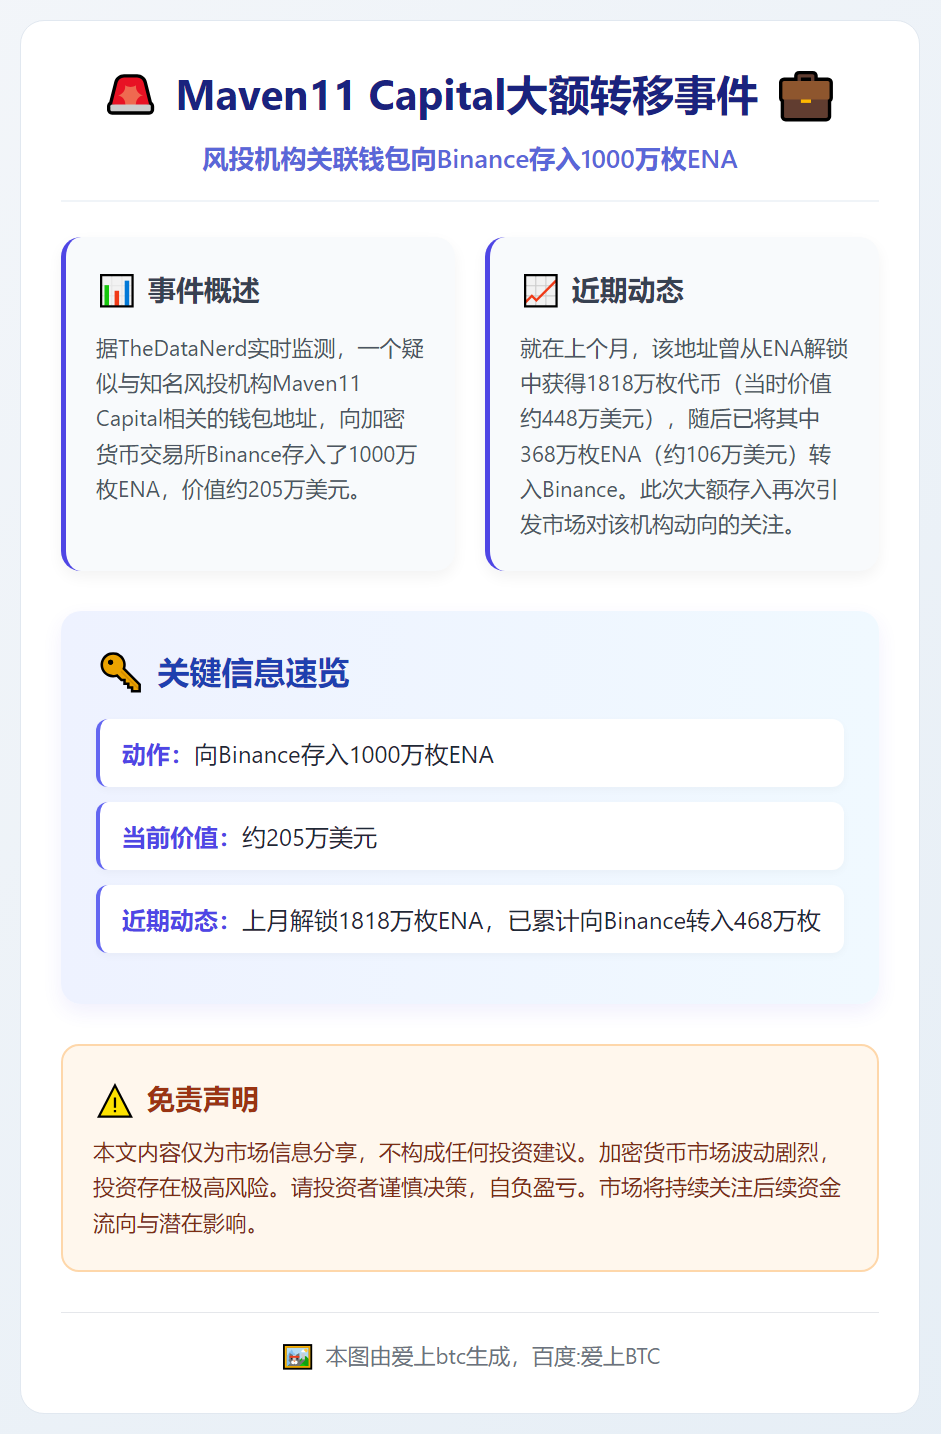Click the footer text "本图由爱上btc生成，百度:爱上BTC"
This screenshot has width=941, height=1434.
493,1357
